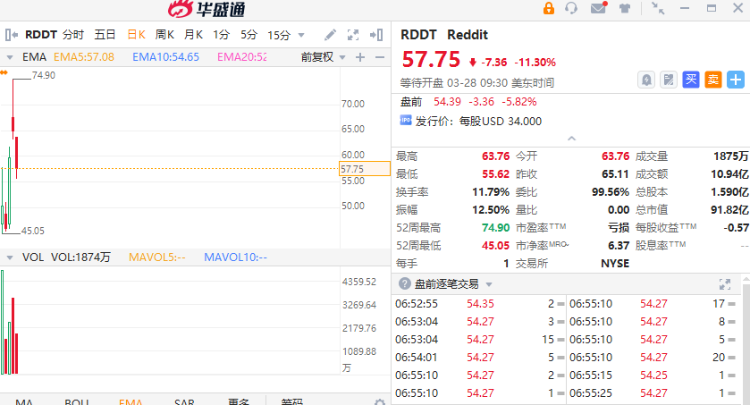Click the 74.90 high label on chart

44,75
